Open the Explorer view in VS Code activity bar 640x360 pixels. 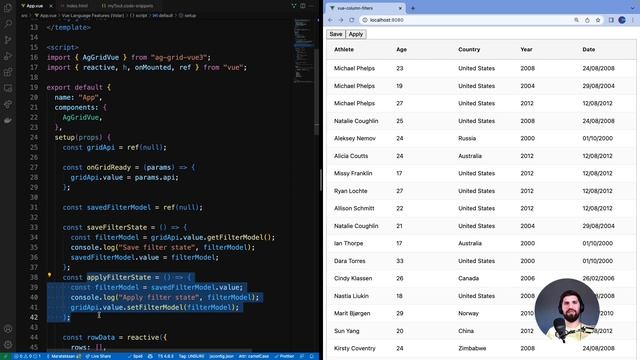click(8, 8)
